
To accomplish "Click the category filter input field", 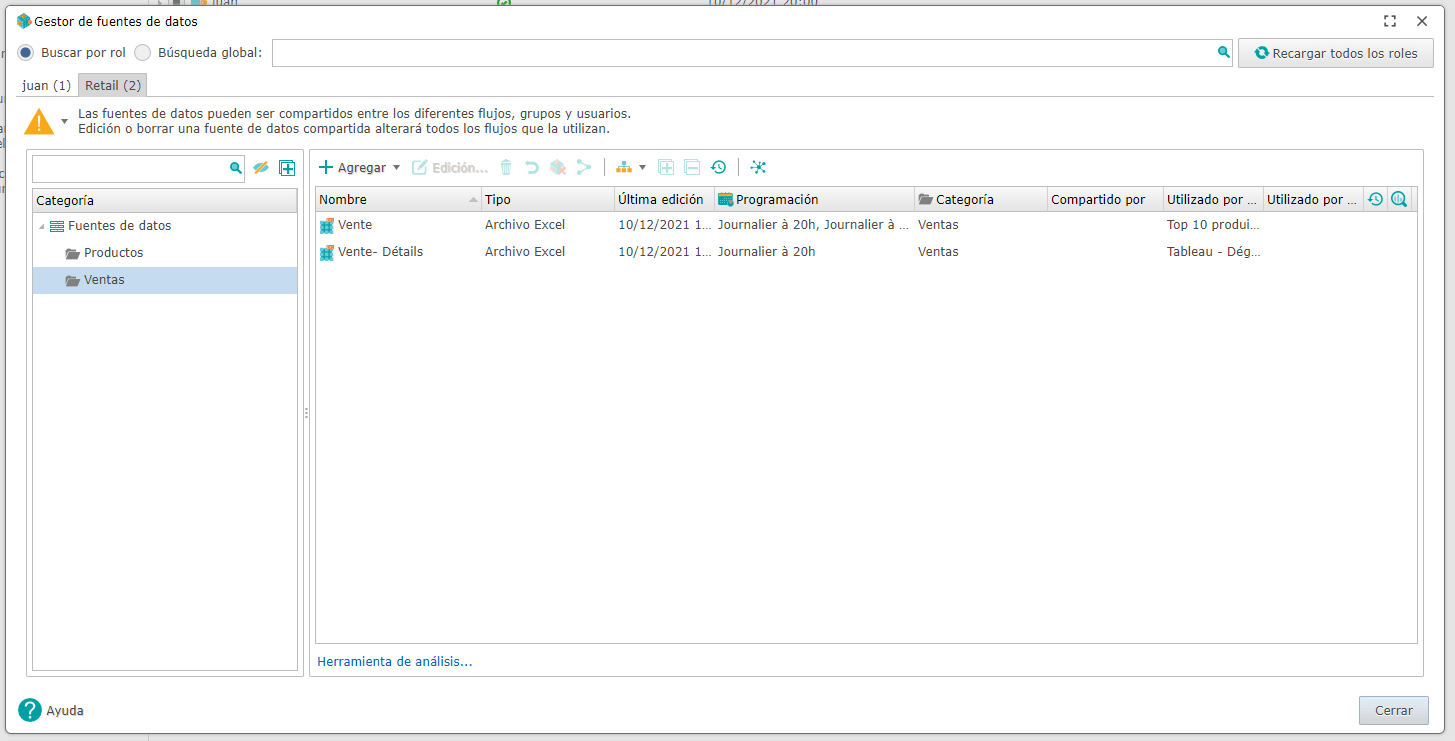I will pyautogui.click(x=131, y=168).
